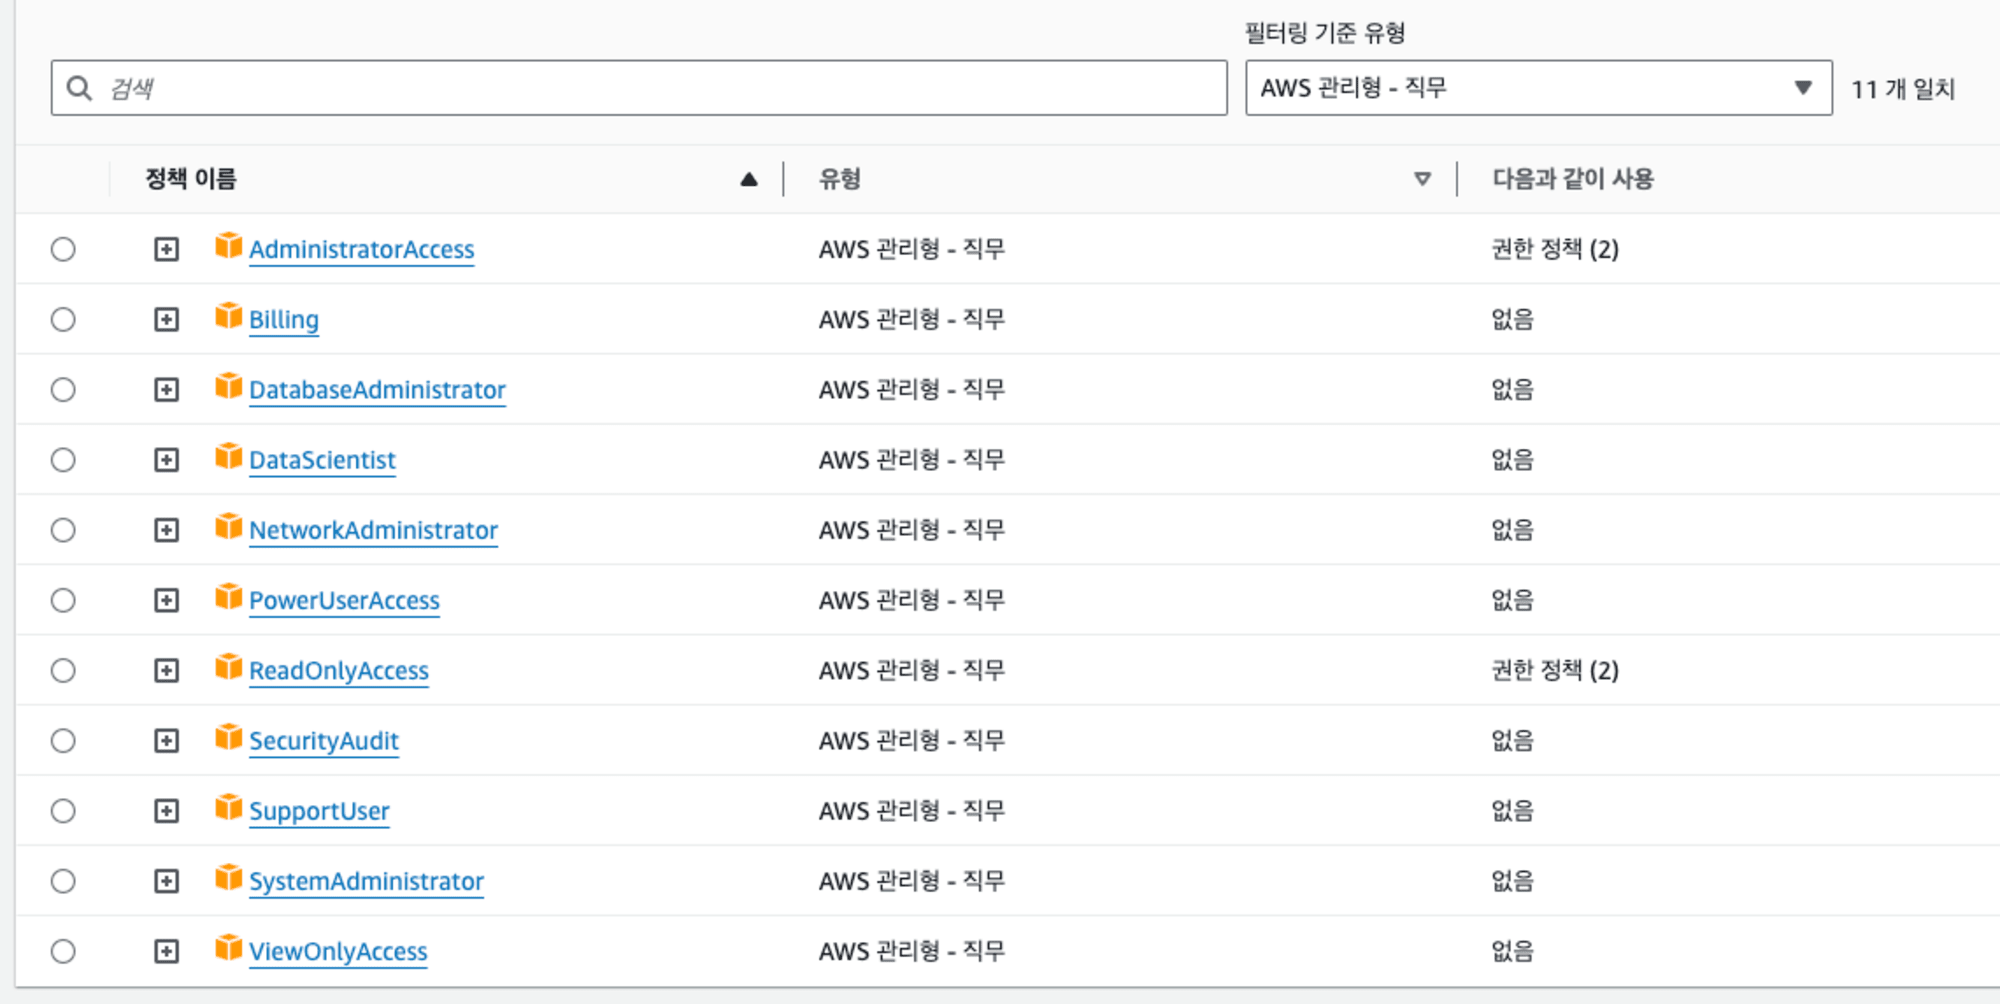Viewport: 2000px width, 1004px height.
Task: Pick the SupportUser radio button
Action: pos(63,811)
